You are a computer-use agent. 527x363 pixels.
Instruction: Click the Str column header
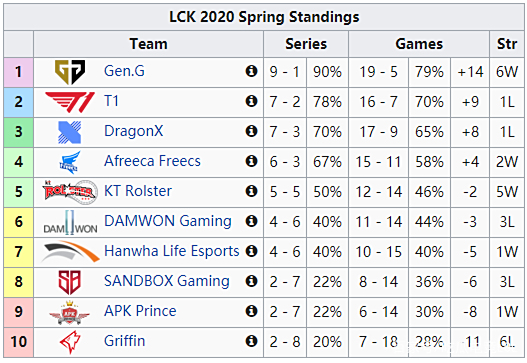[x=507, y=44]
